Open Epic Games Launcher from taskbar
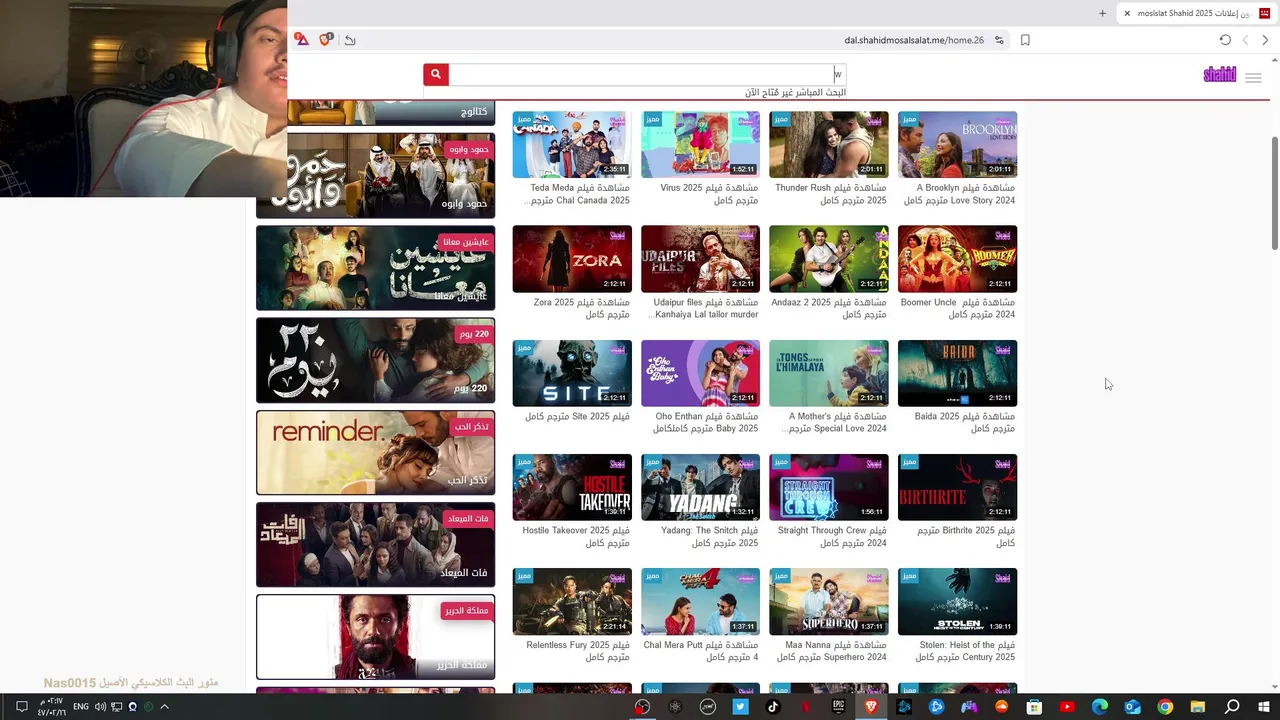The width and height of the screenshot is (1280, 720). point(838,707)
